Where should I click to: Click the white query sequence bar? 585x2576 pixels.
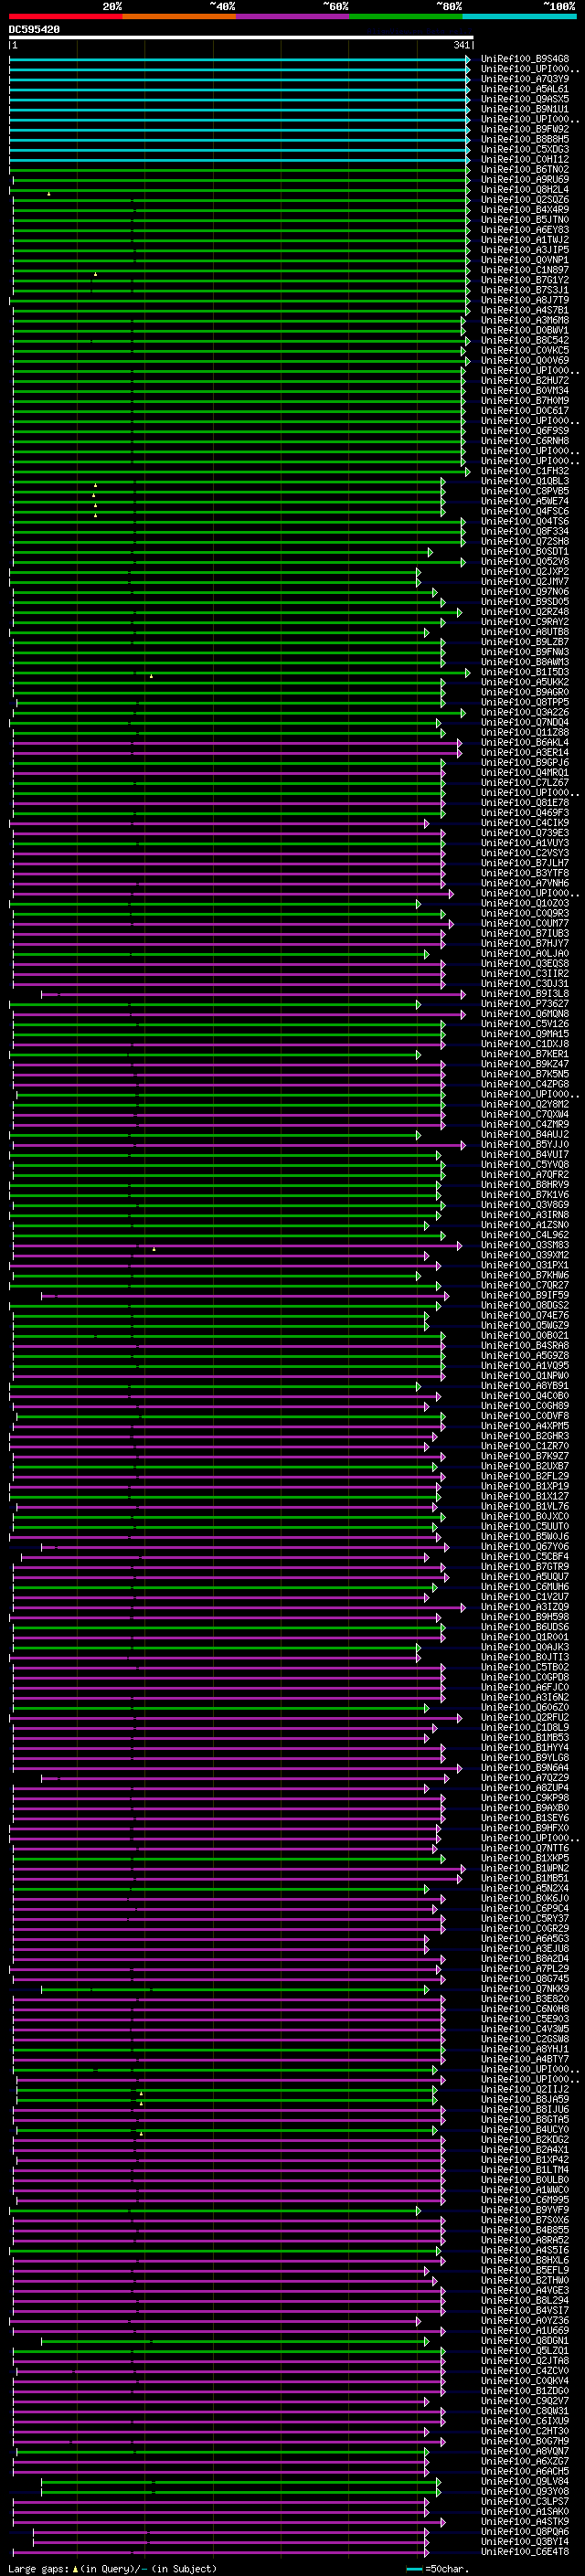(x=241, y=38)
